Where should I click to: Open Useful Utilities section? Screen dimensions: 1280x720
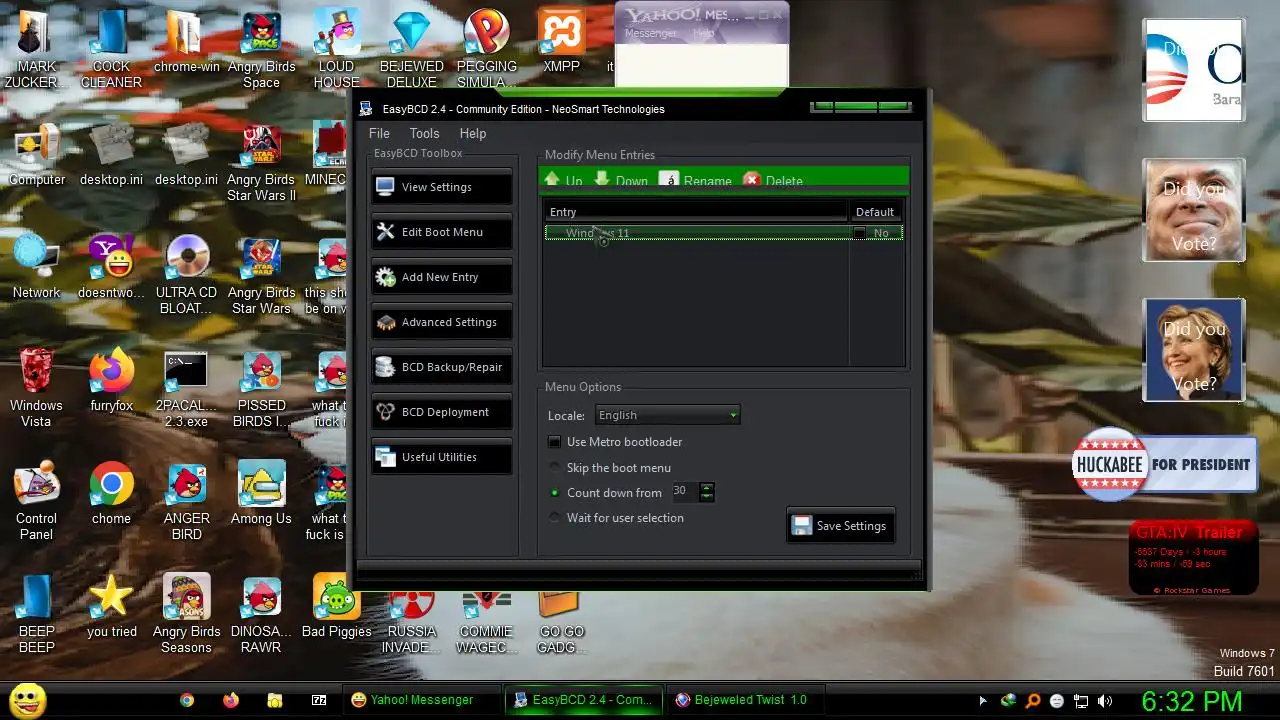click(x=442, y=457)
